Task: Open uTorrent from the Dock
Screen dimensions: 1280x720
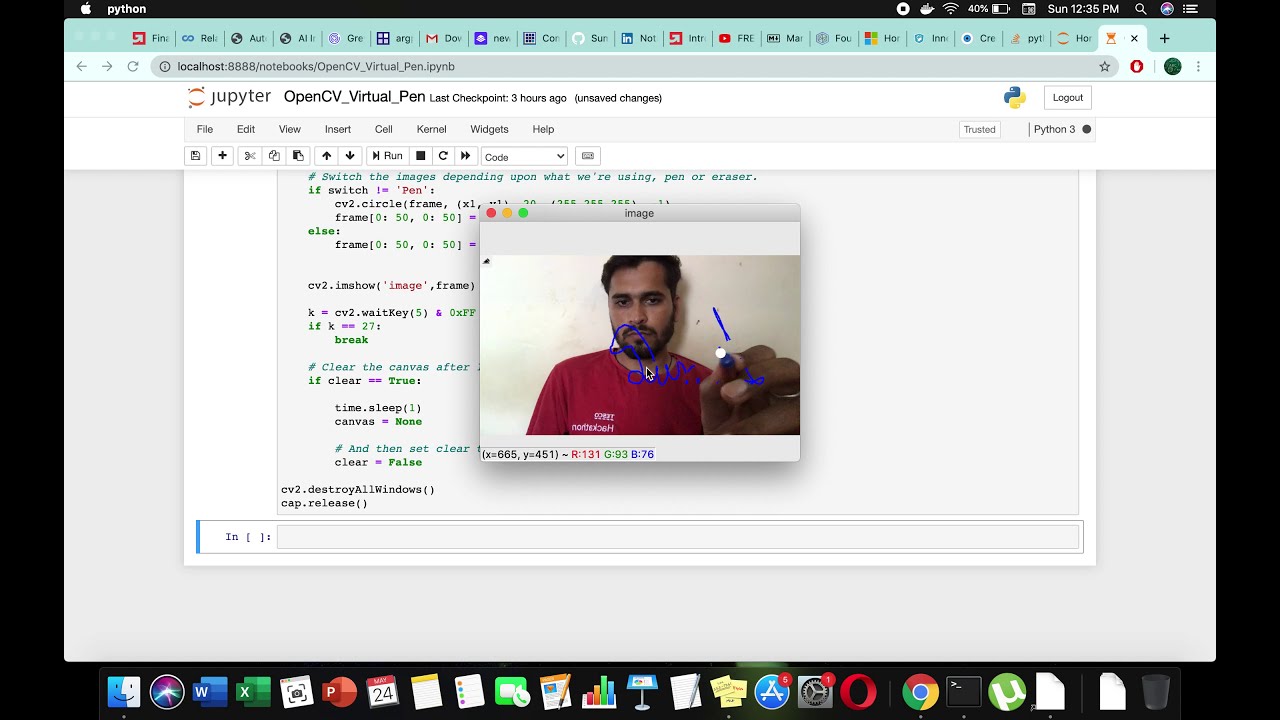Action: (1007, 692)
